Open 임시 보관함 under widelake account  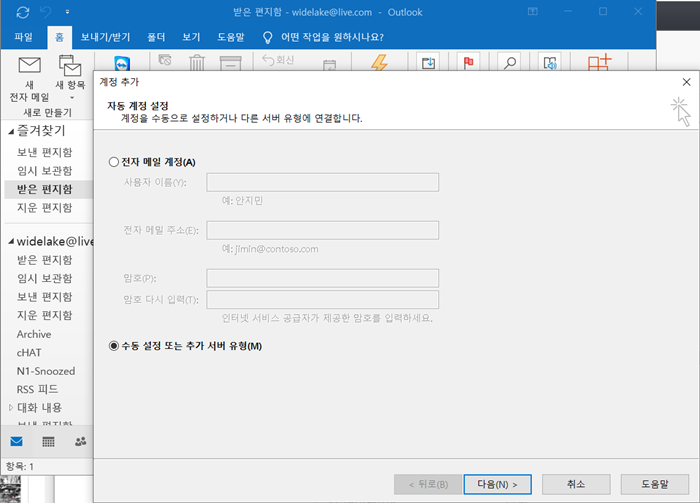pyautogui.click(x=45, y=279)
